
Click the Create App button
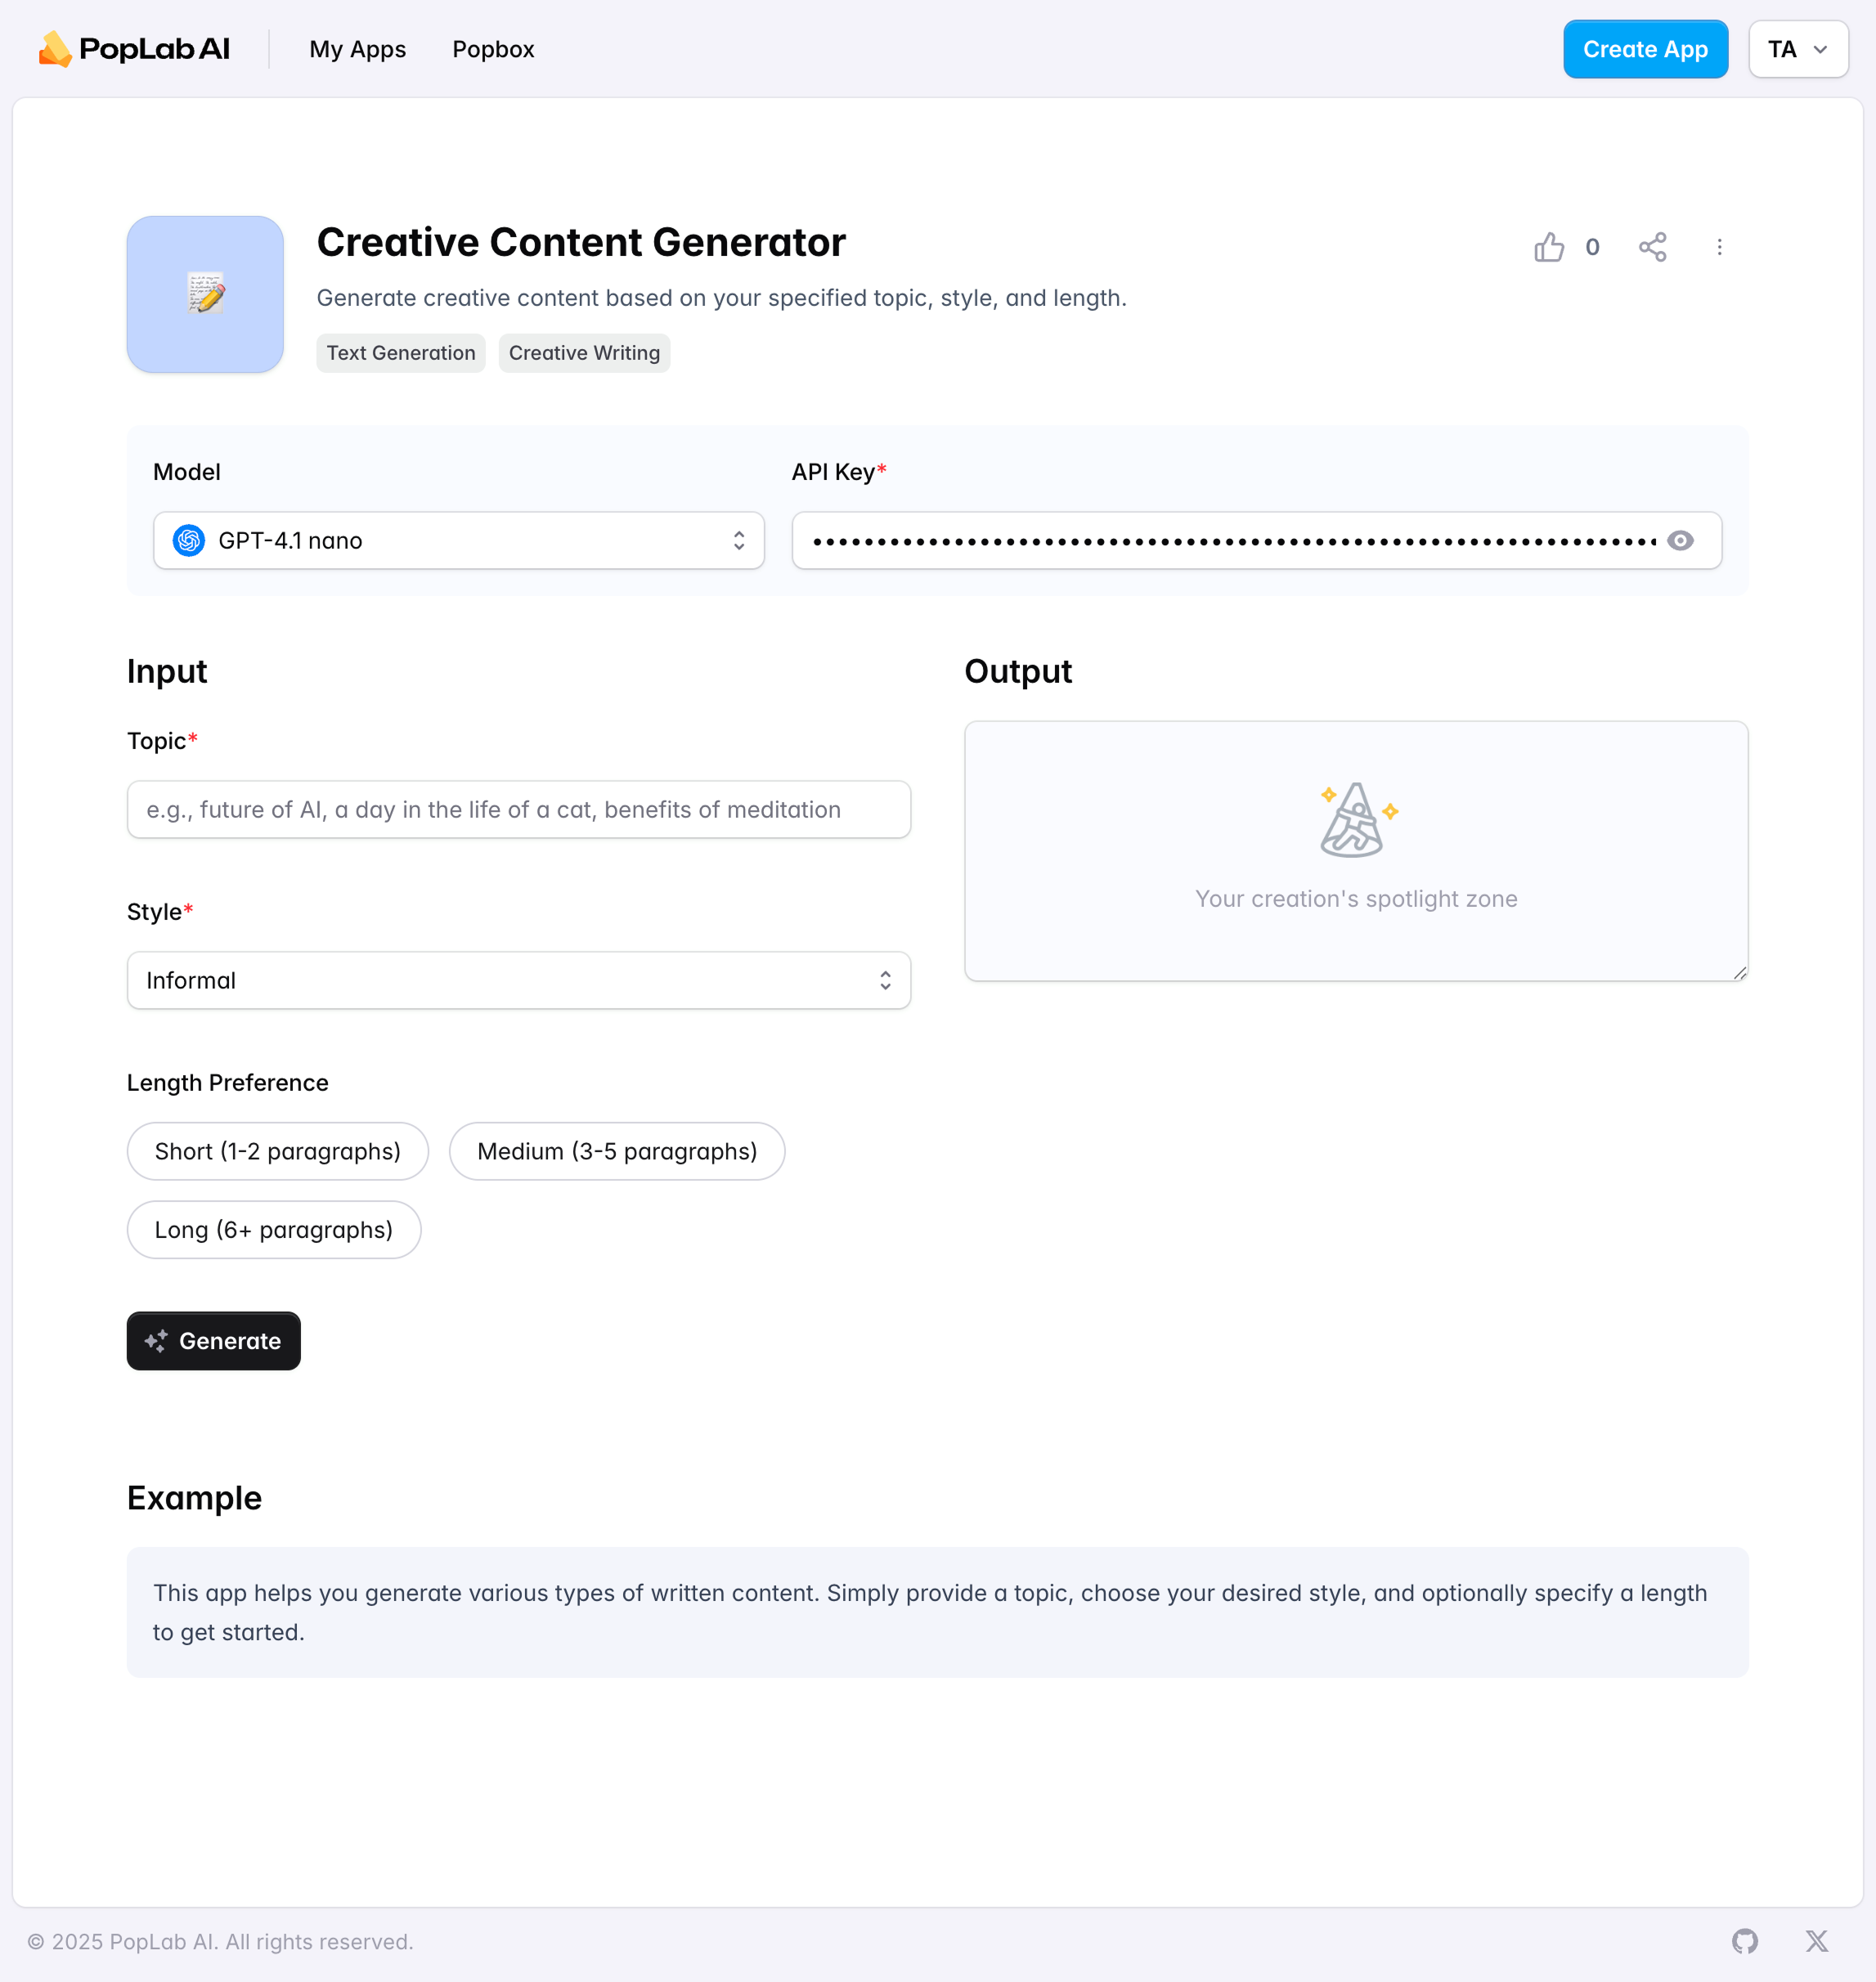coord(1645,49)
